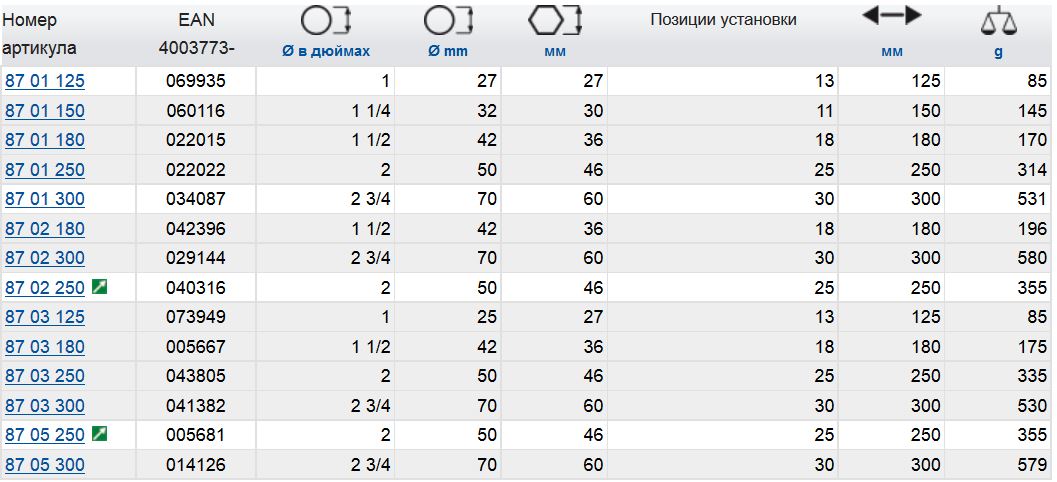Viewport: 1057px width, 482px height.
Task: Open article link 87 01 125
Action: 45,81
